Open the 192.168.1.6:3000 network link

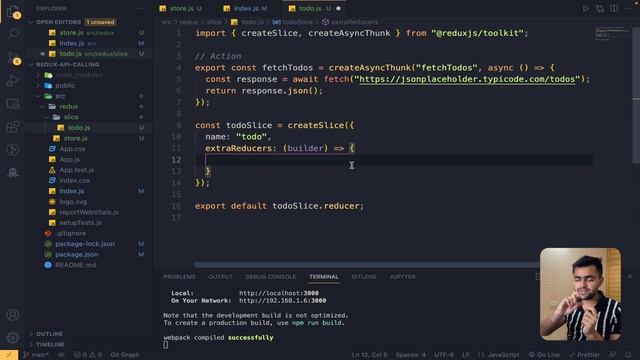pyautogui.click(x=282, y=300)
